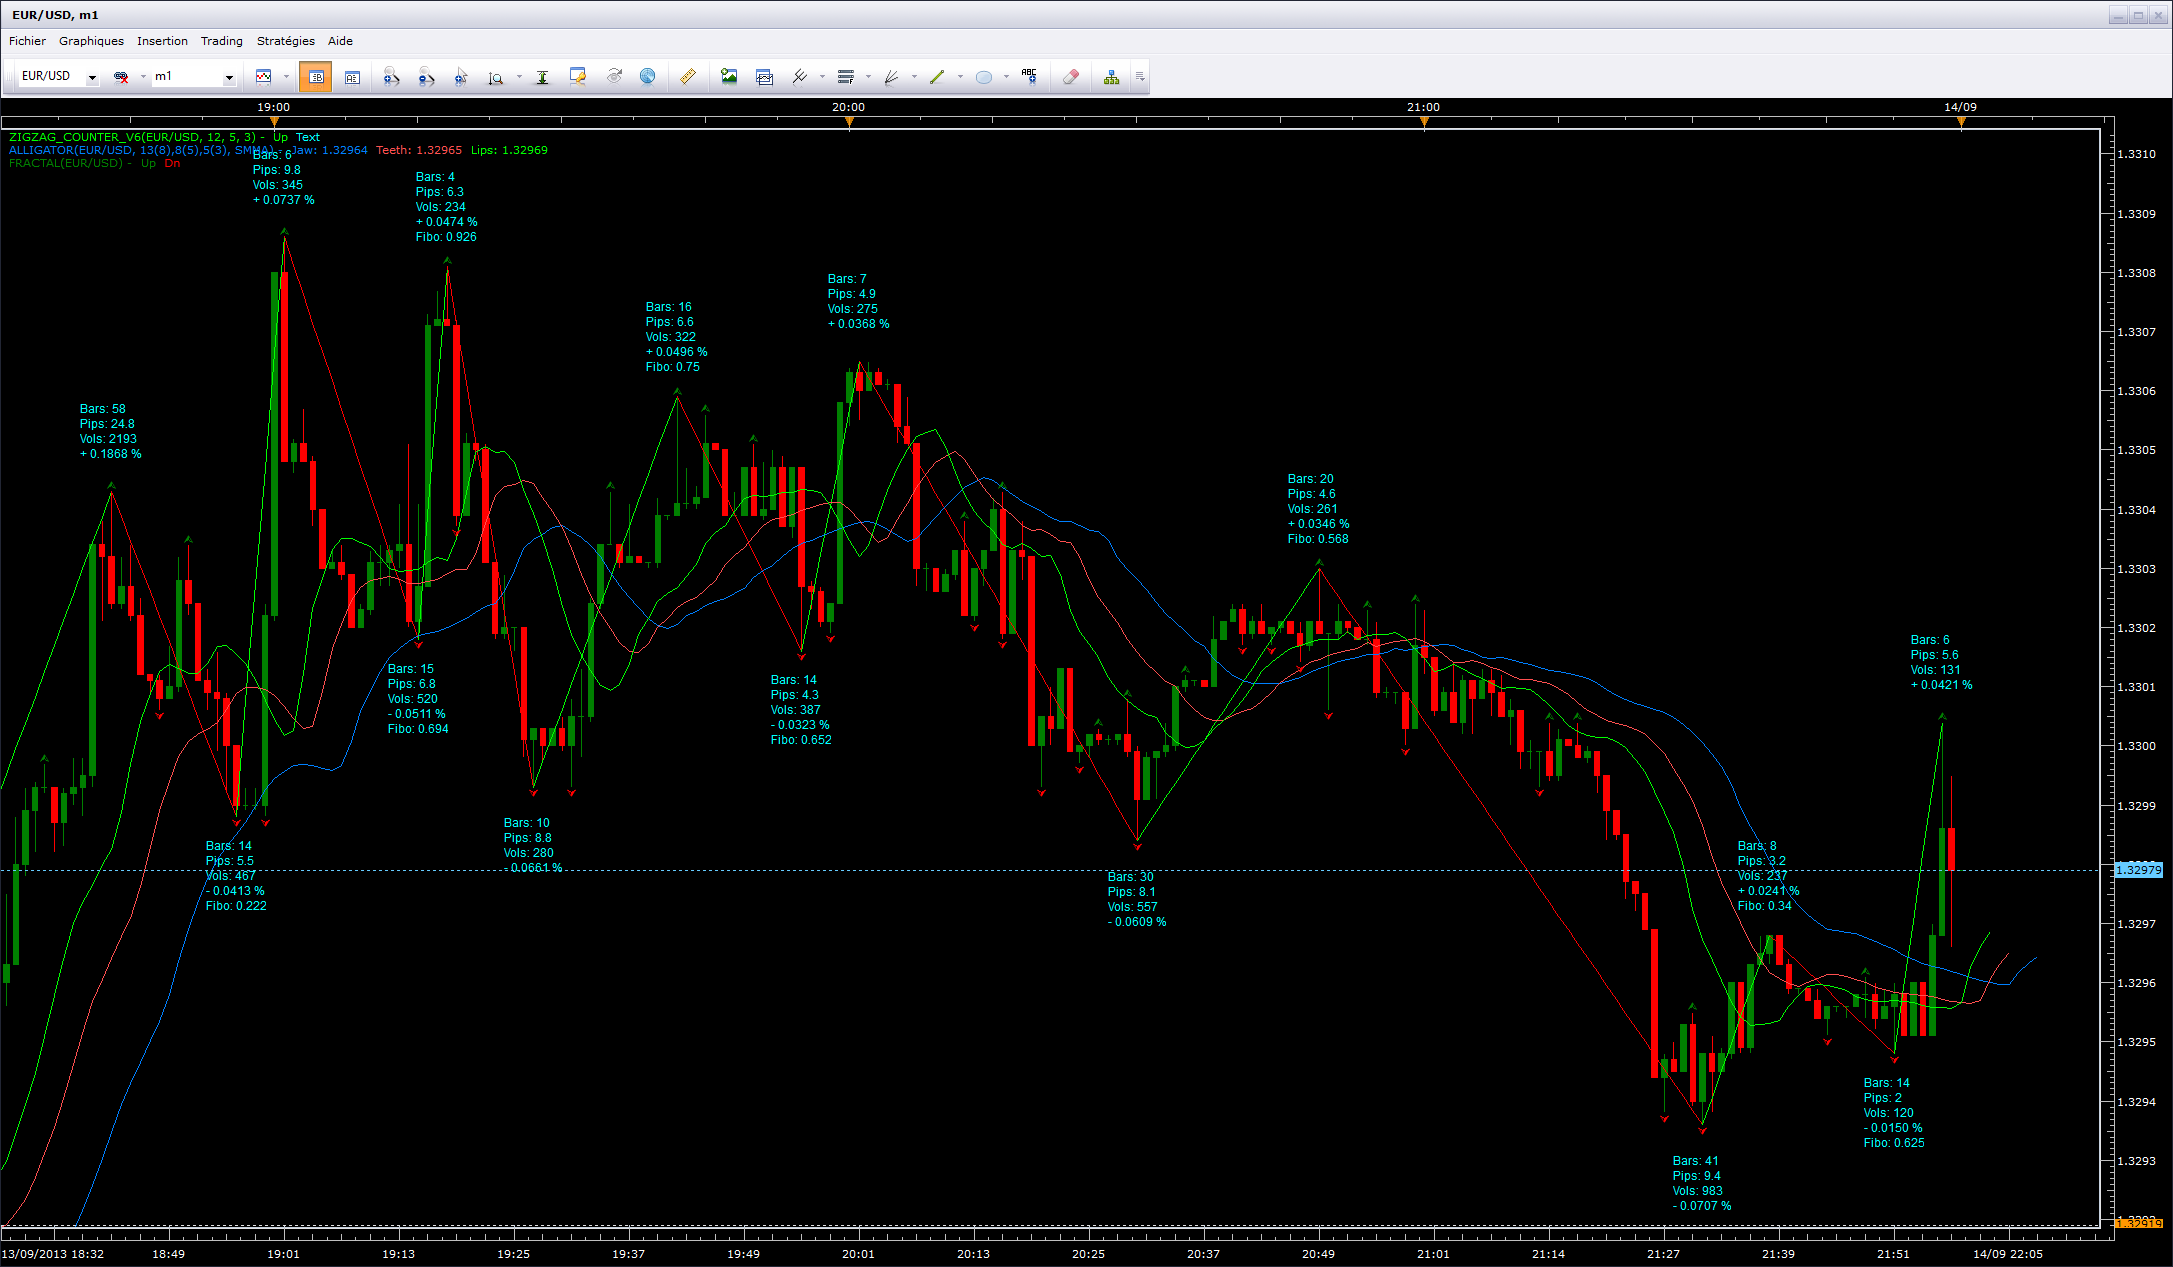Open the Trading menu
The height and width of the screenshot is (1267, 2173).
(x=221, y=41)
